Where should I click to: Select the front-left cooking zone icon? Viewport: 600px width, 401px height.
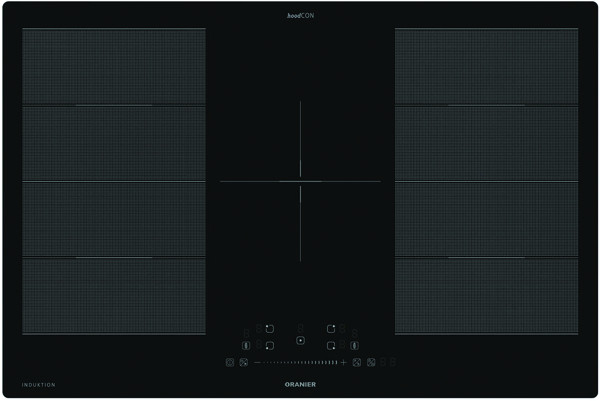pos(269,345)
